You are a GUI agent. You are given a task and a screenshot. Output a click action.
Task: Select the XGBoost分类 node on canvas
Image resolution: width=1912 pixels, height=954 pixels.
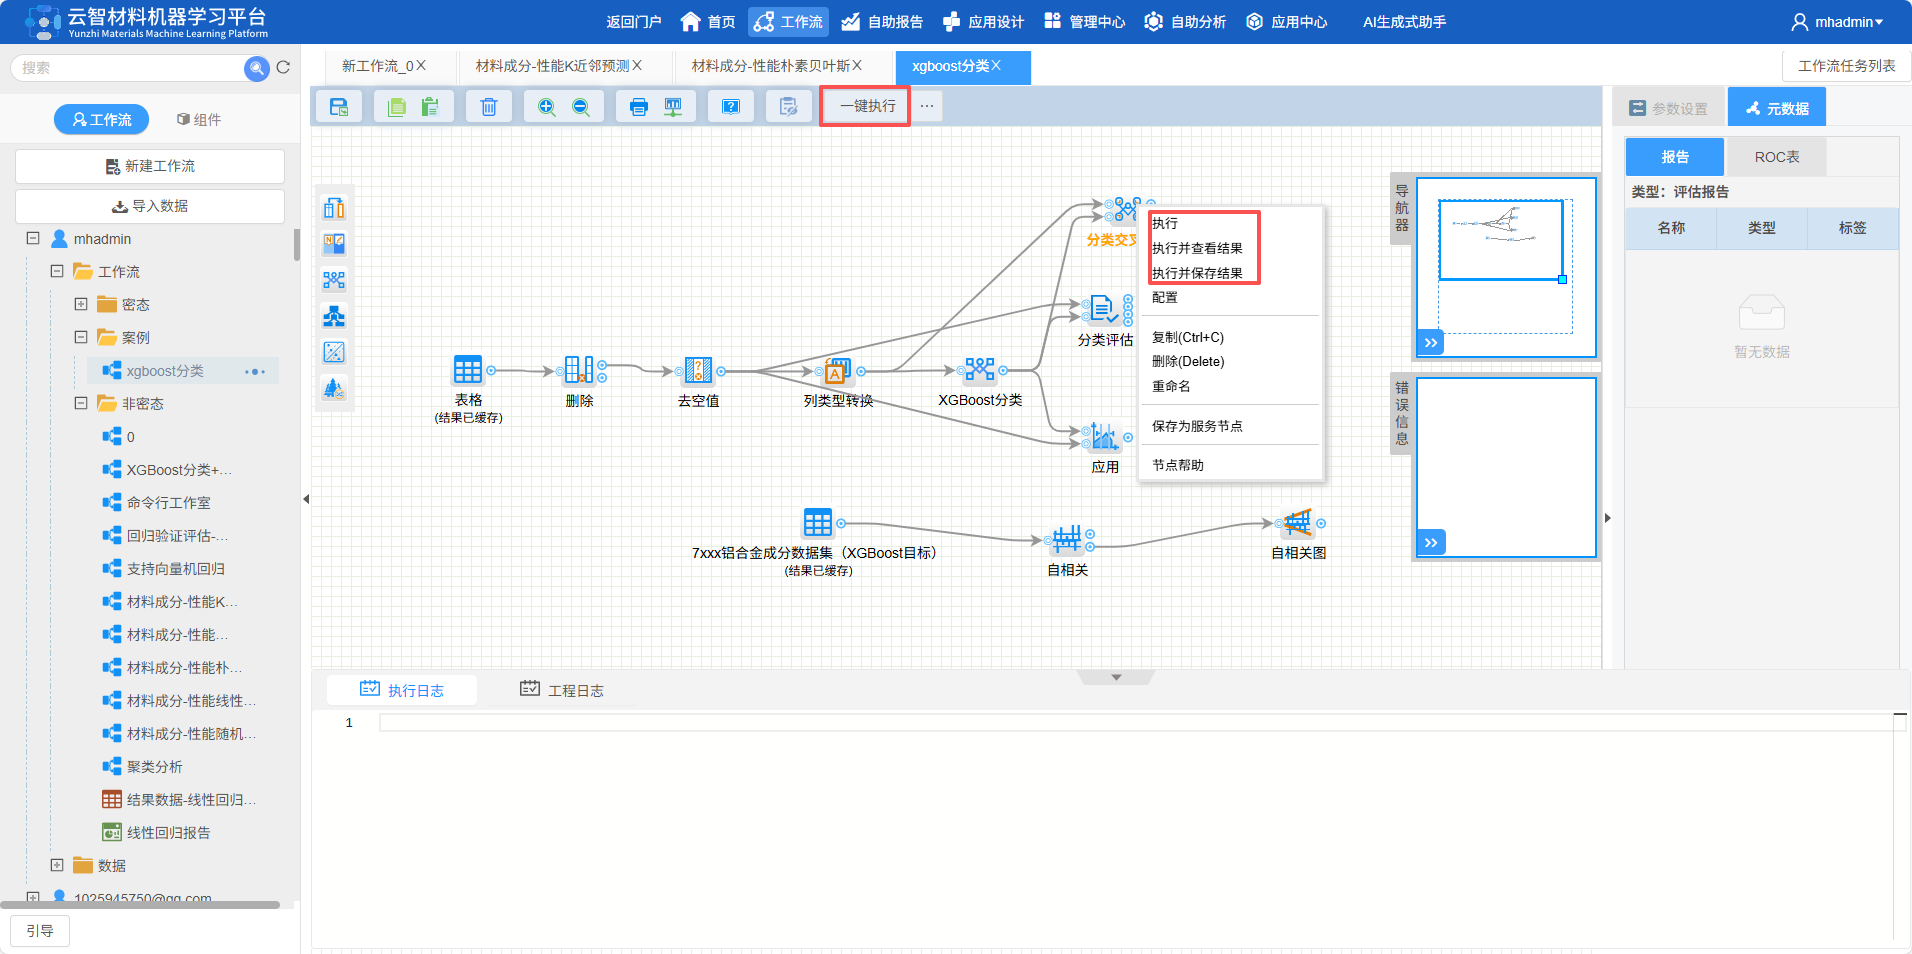click(980, 371)
